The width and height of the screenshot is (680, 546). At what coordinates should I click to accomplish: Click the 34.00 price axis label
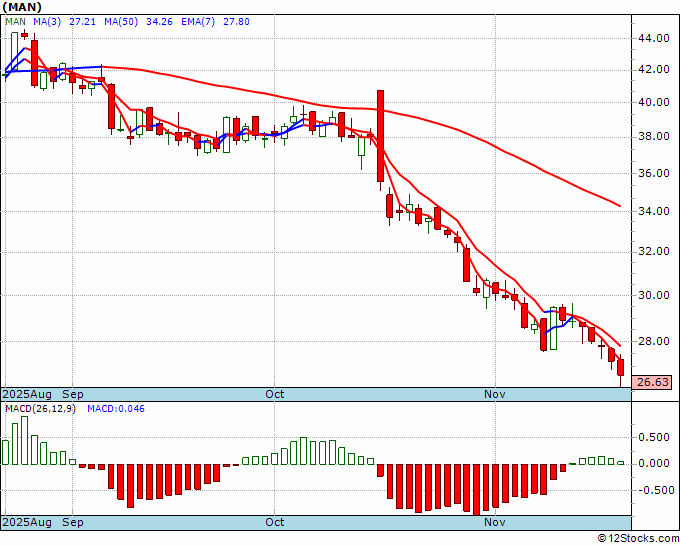(x=654, y=212)
